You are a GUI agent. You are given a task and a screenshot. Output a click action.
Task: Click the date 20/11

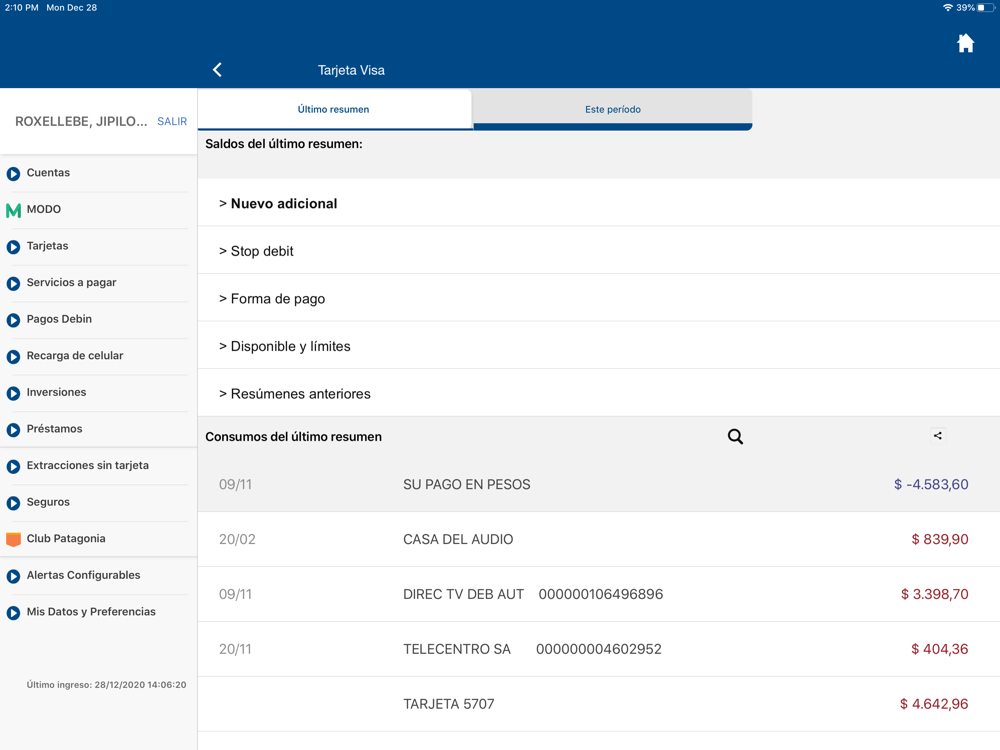(x=235, y=649)
